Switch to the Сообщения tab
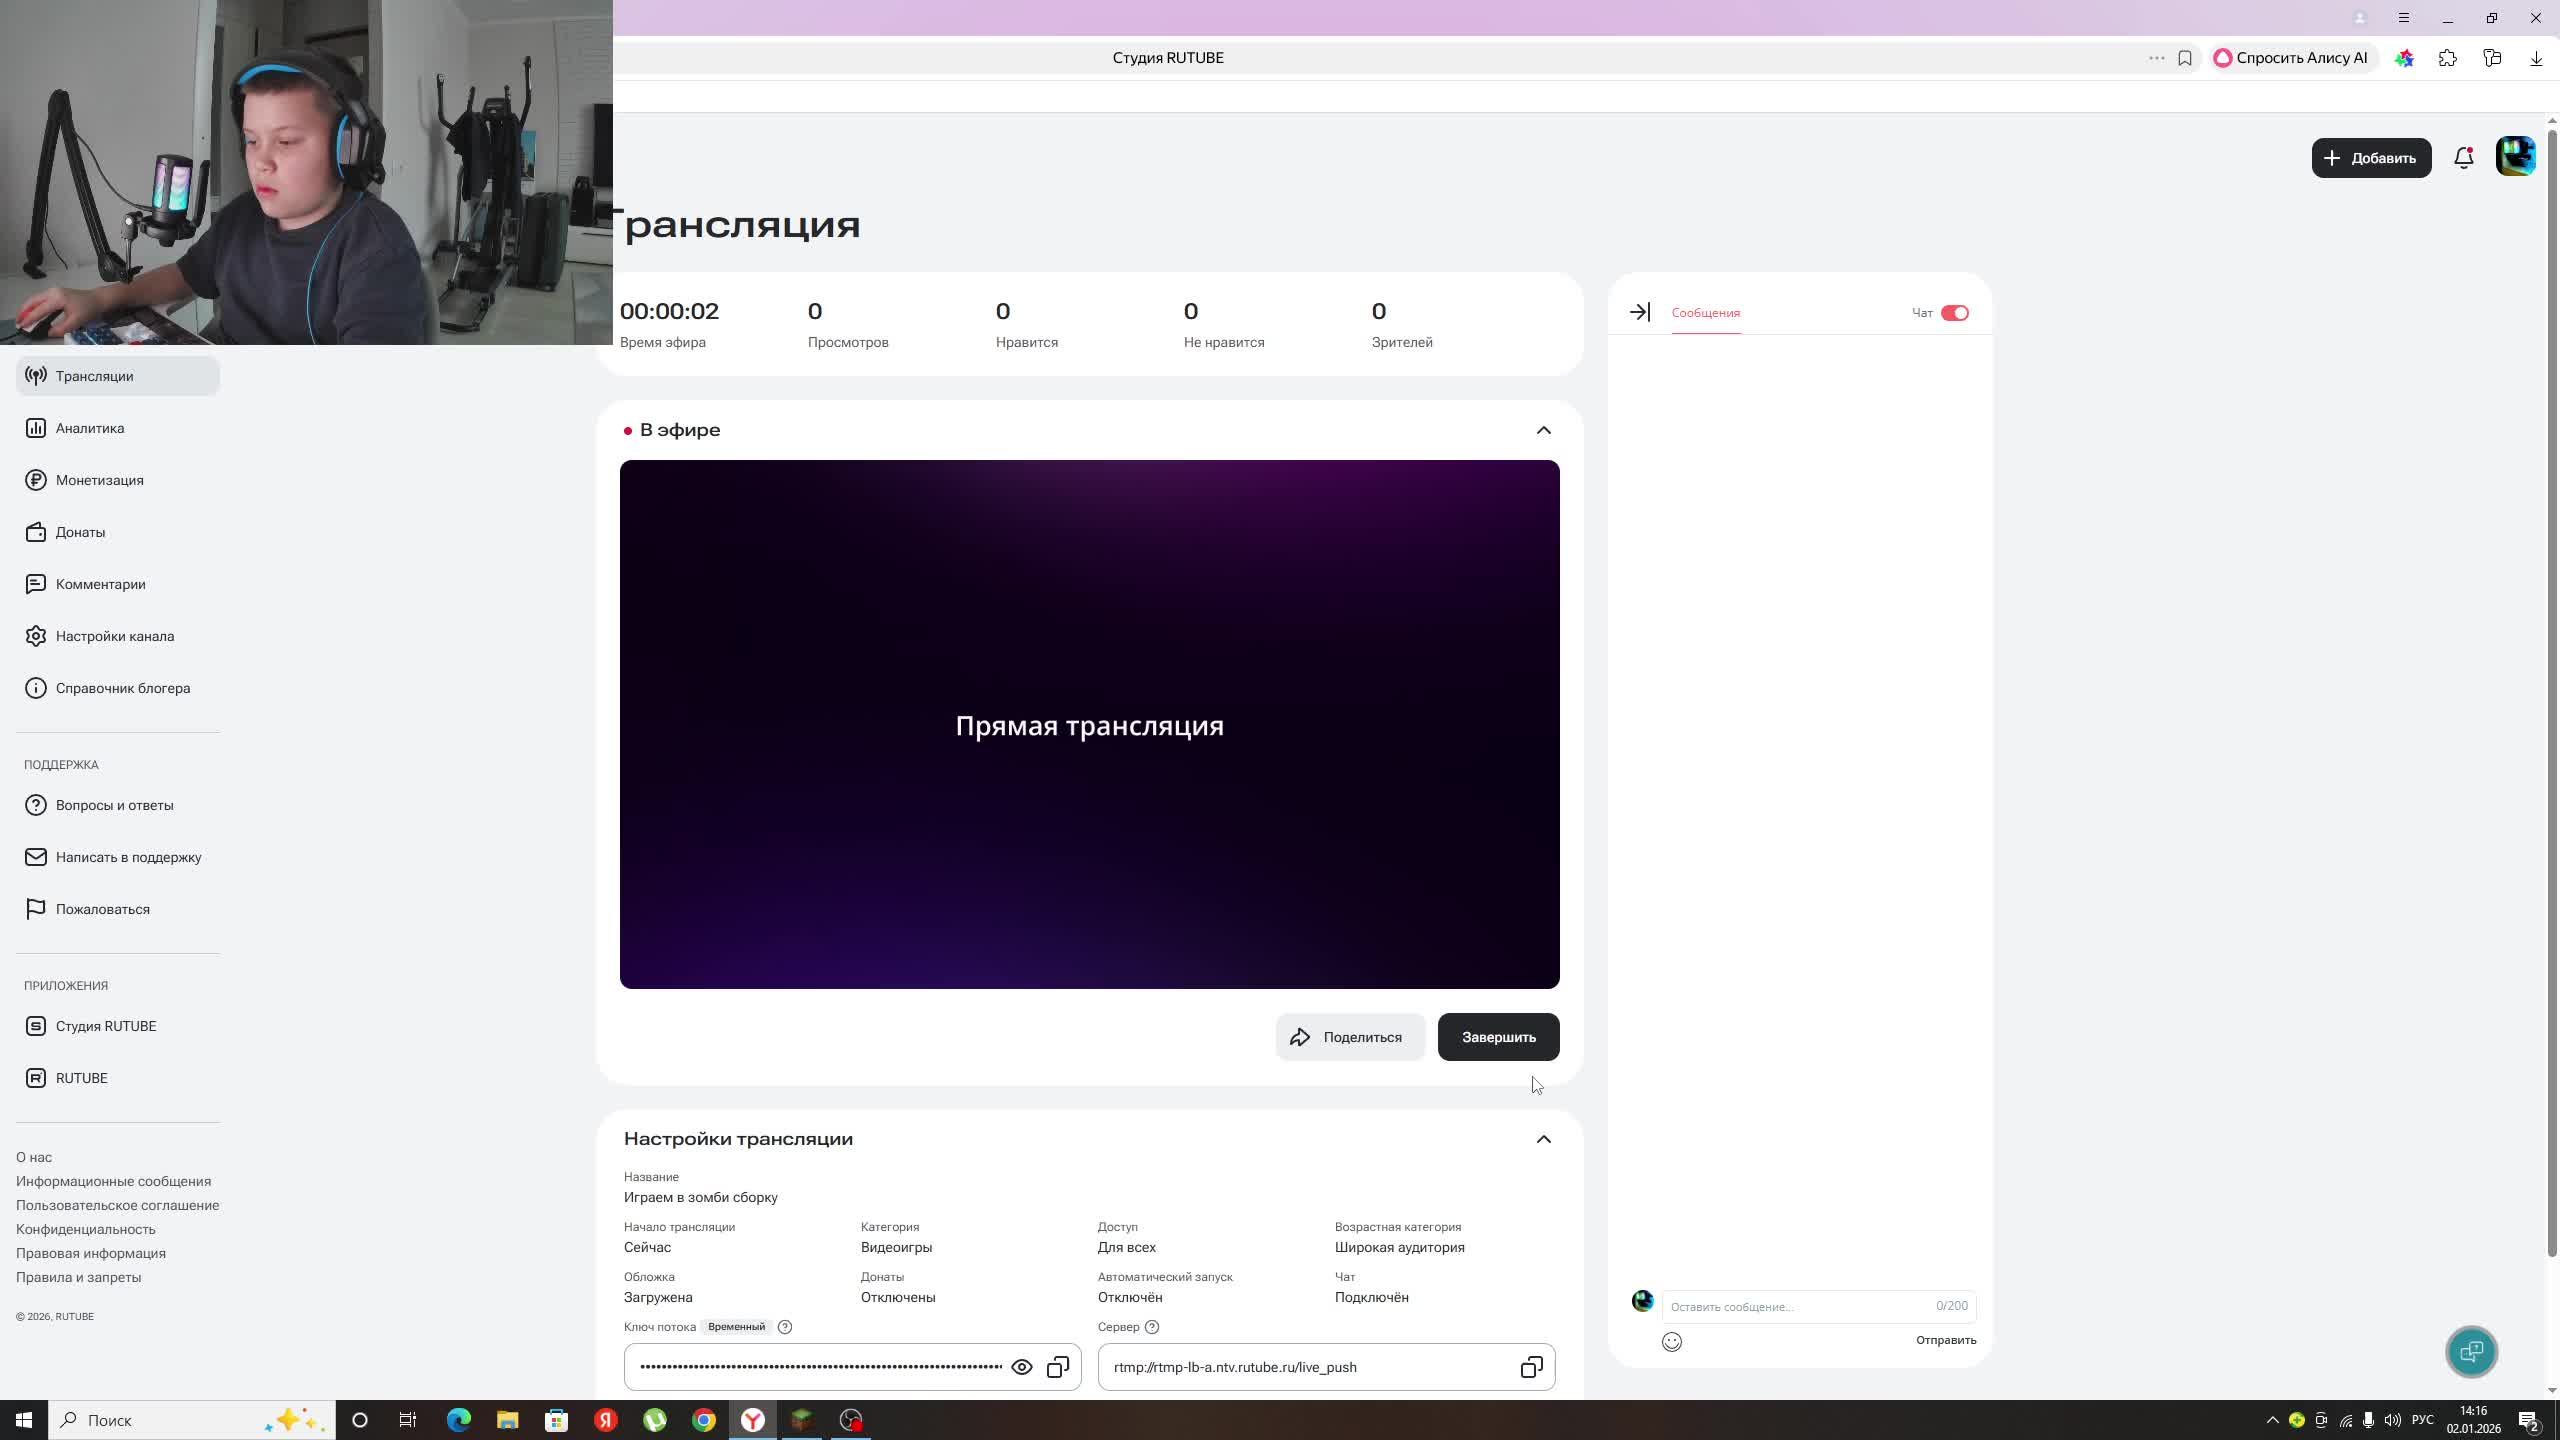This screenshot has width=2560, height=1440. coord(1706,313)
